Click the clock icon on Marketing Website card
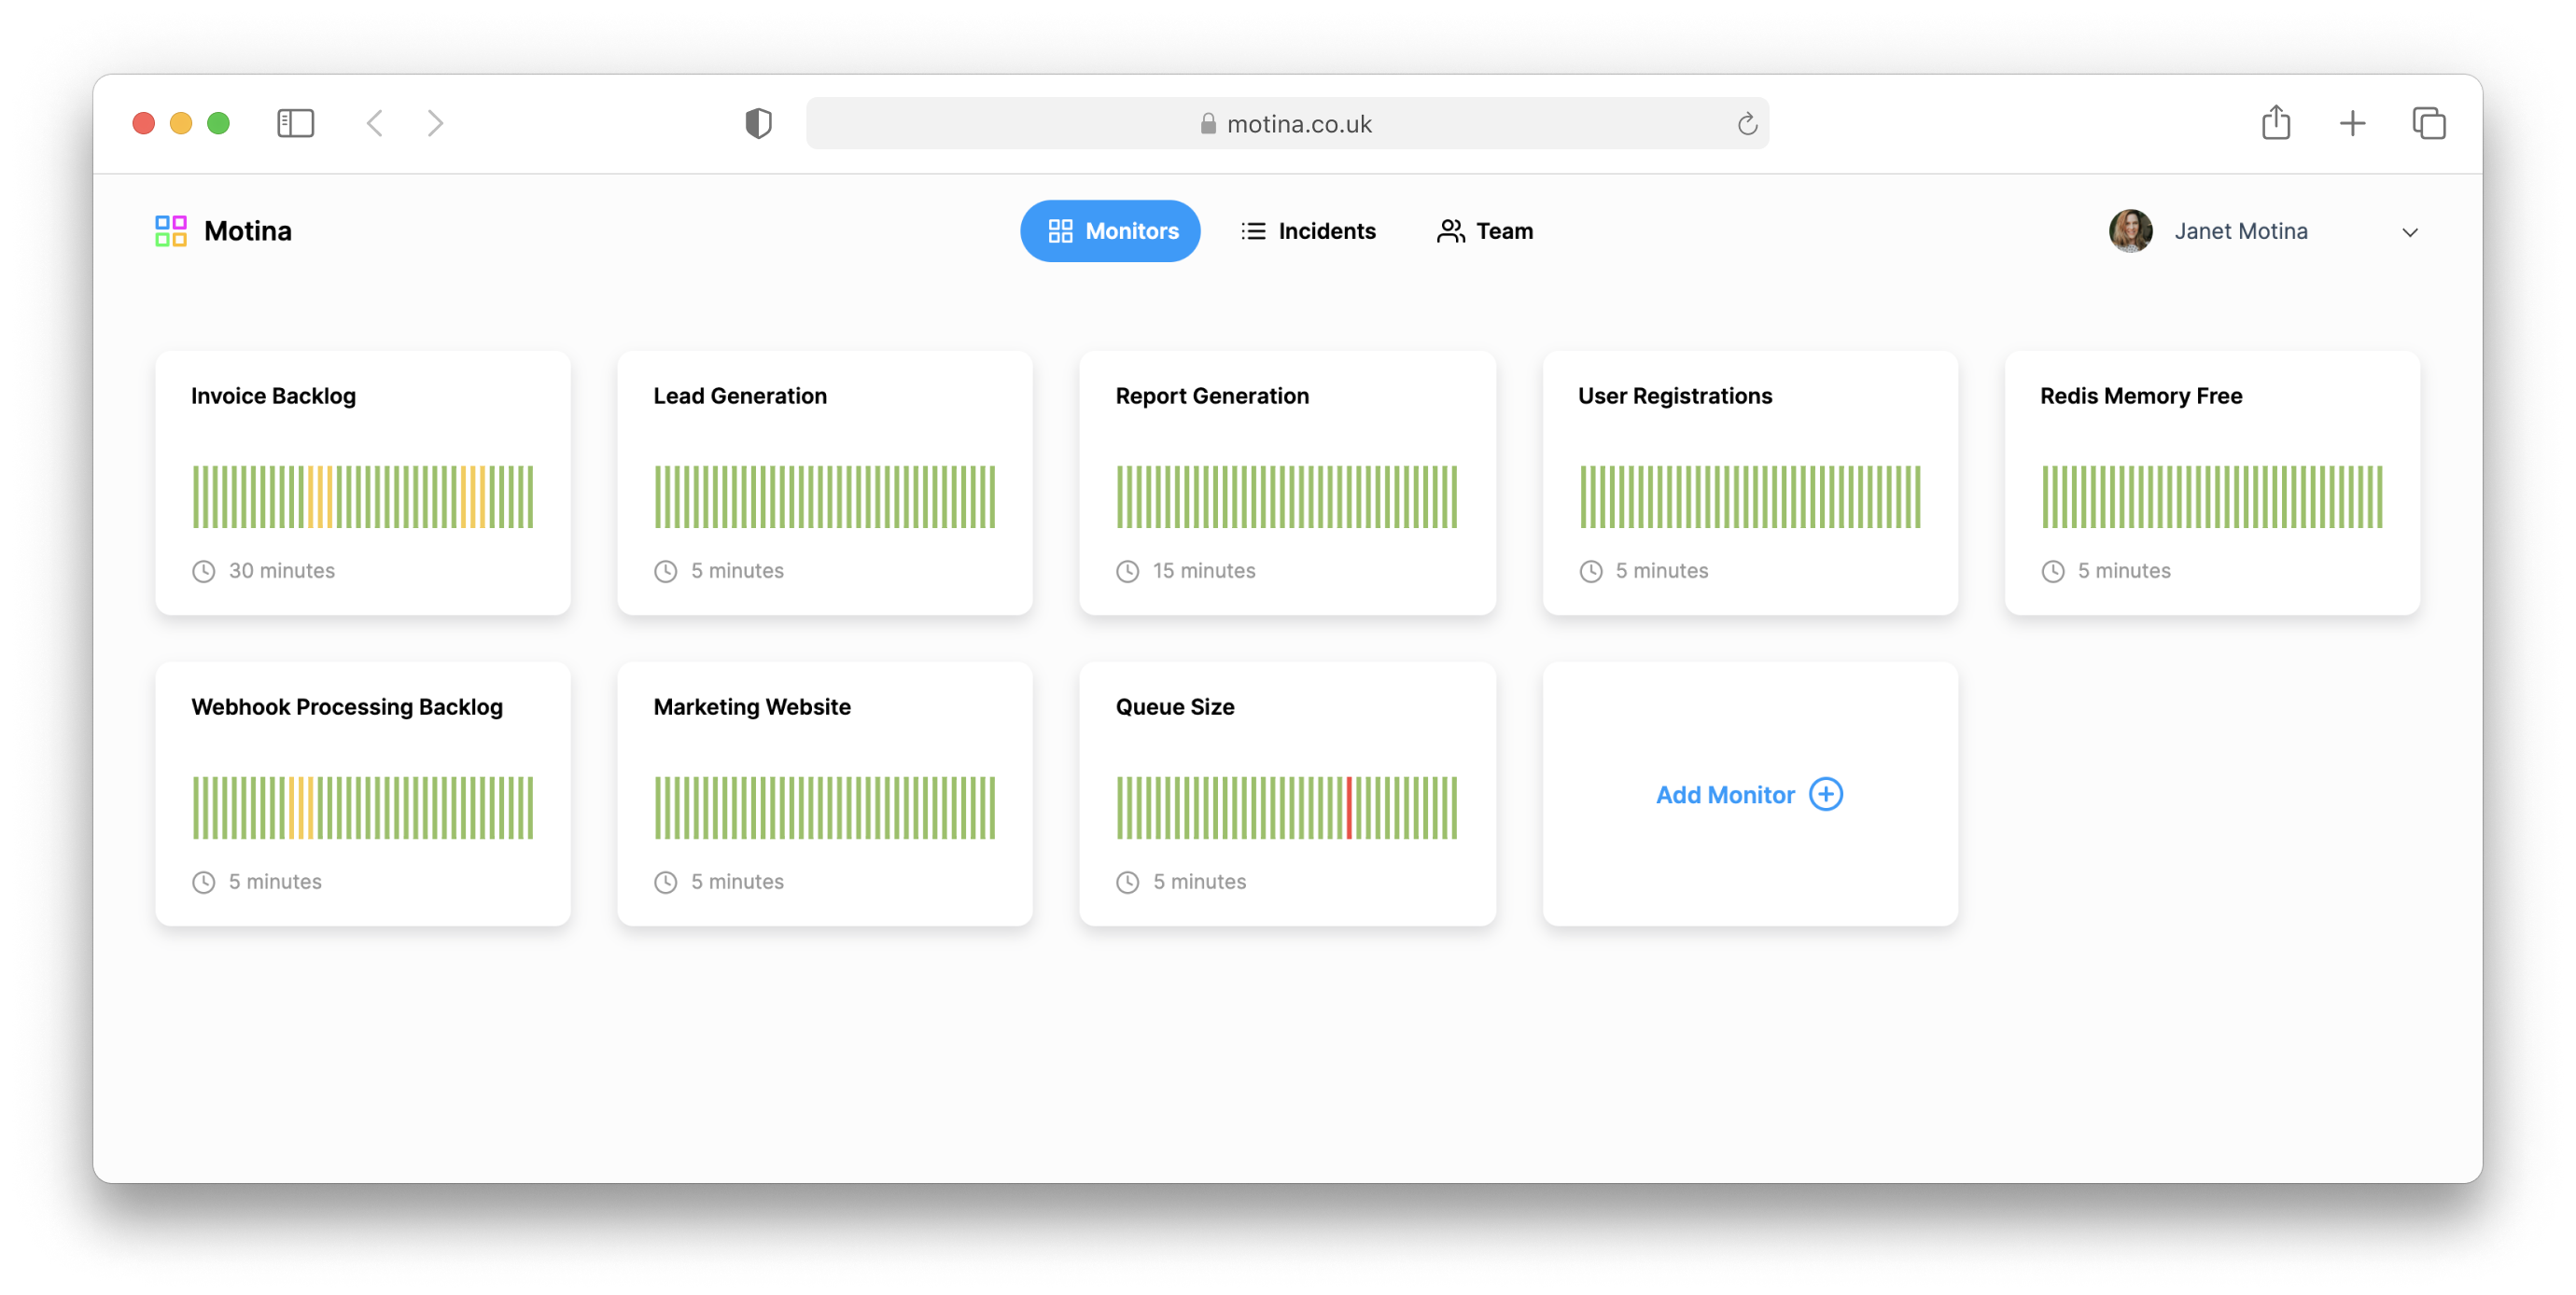 pos(666,882)
